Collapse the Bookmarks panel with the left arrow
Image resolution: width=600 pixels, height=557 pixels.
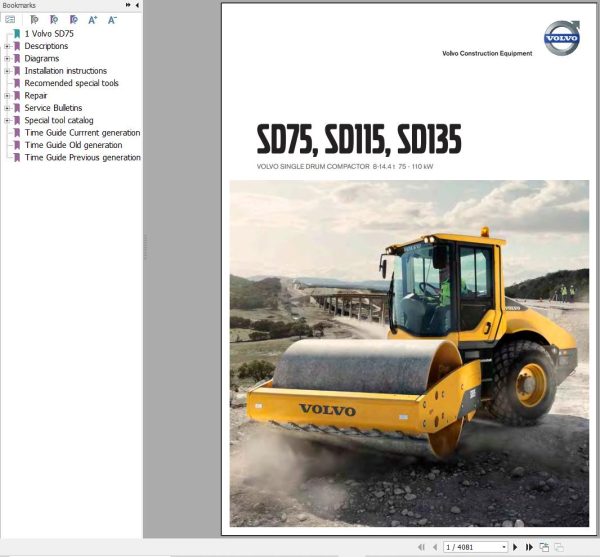pos(137,5)
